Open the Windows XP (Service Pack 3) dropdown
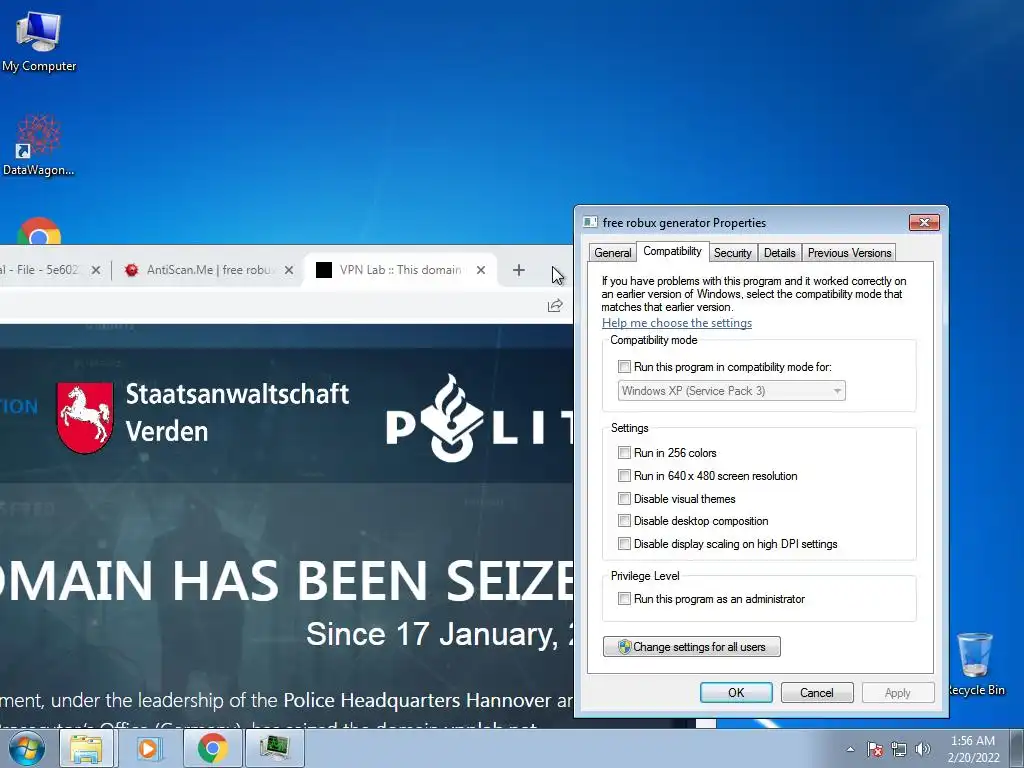This screenshot has width=1024, height=768. tap(731, 391)
